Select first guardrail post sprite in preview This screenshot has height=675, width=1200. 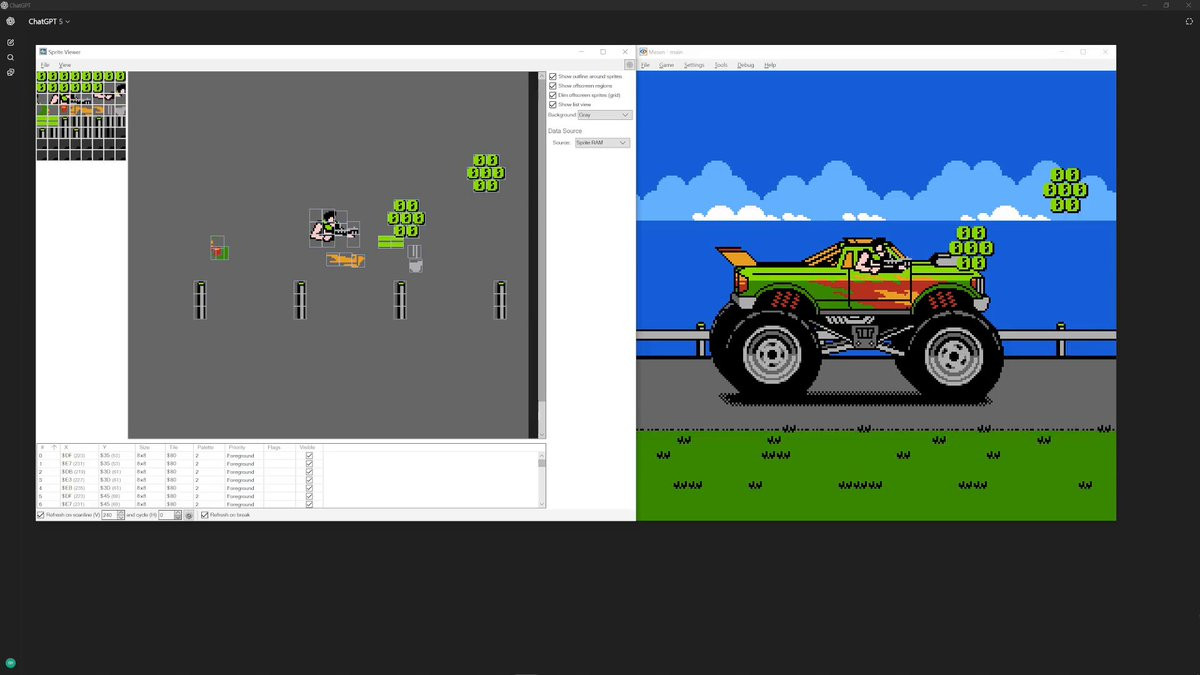coord(200,300)
